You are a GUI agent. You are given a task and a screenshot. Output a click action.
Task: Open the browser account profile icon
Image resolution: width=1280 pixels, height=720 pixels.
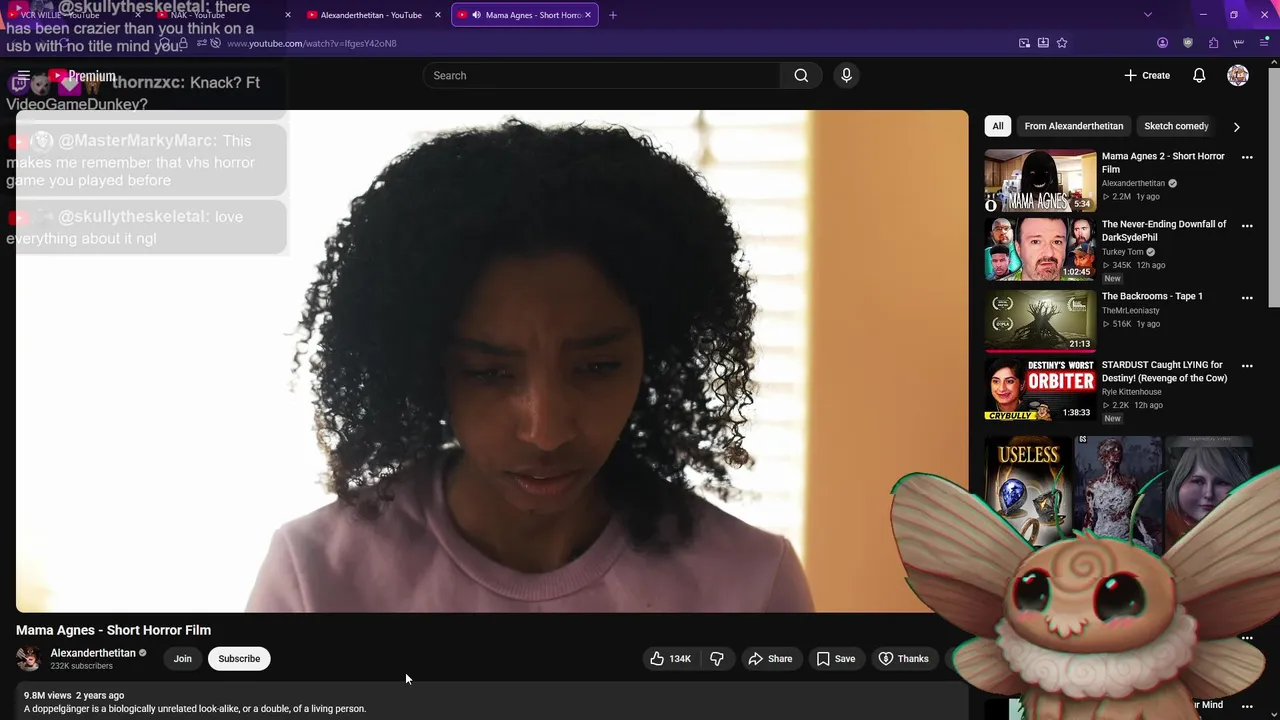pos(1162,43)
